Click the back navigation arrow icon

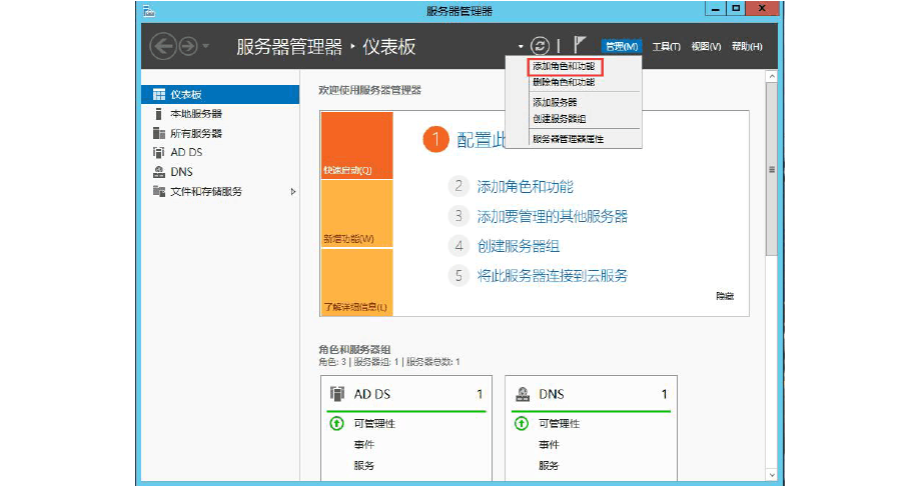pyautogui.click(x=163, y=46)
